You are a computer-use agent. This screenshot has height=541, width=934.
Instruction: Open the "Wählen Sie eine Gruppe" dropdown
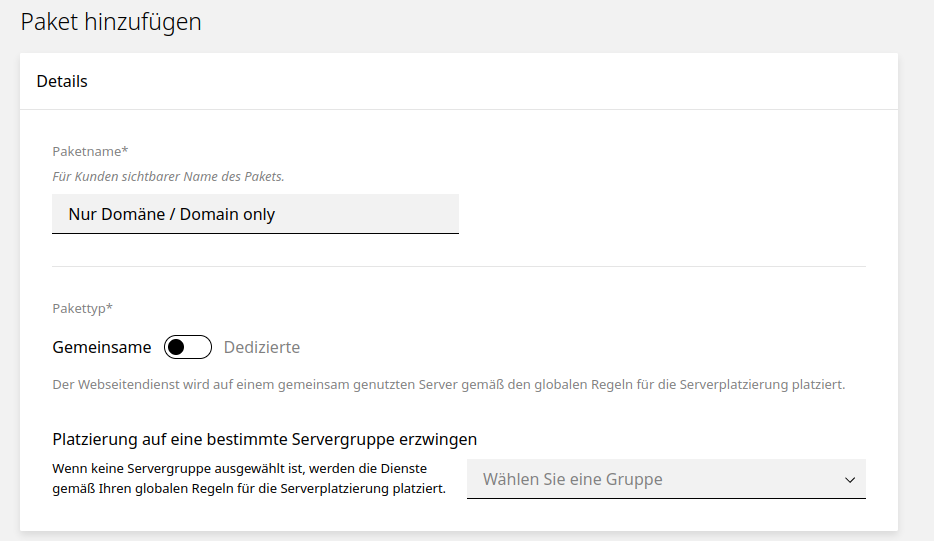666,479
